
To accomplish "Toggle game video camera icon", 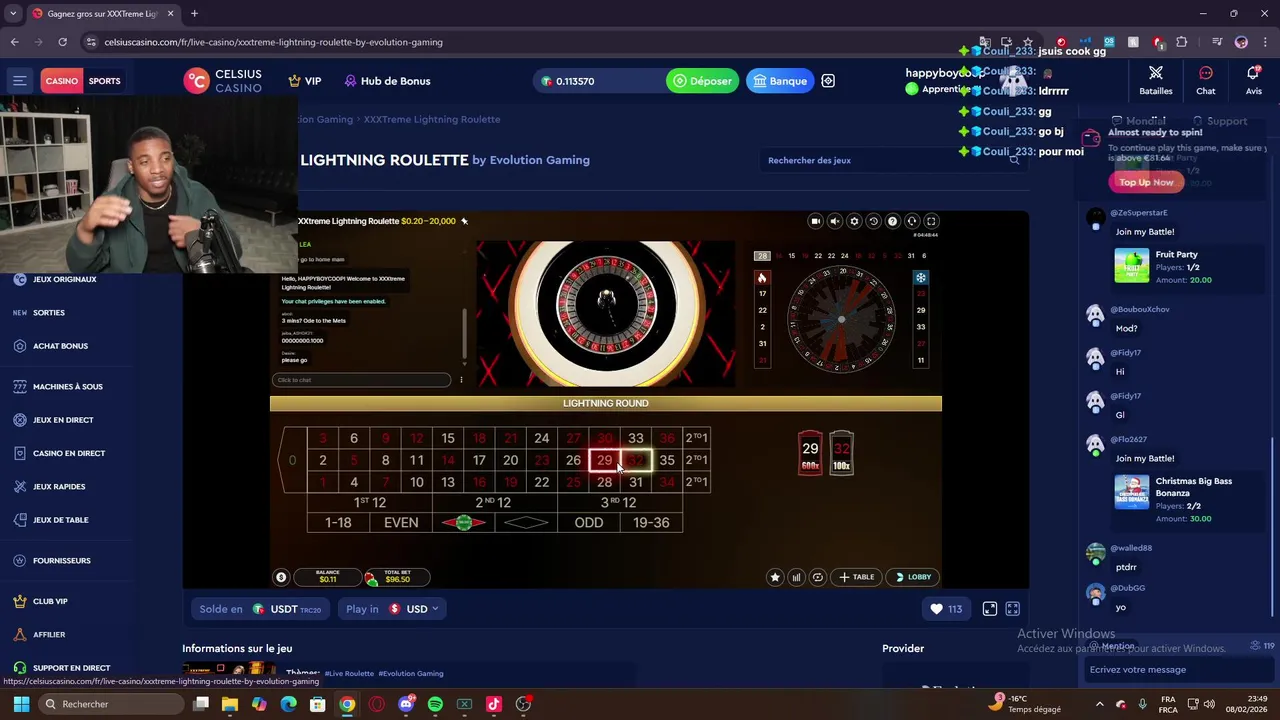I will click(x=816, y=221).
